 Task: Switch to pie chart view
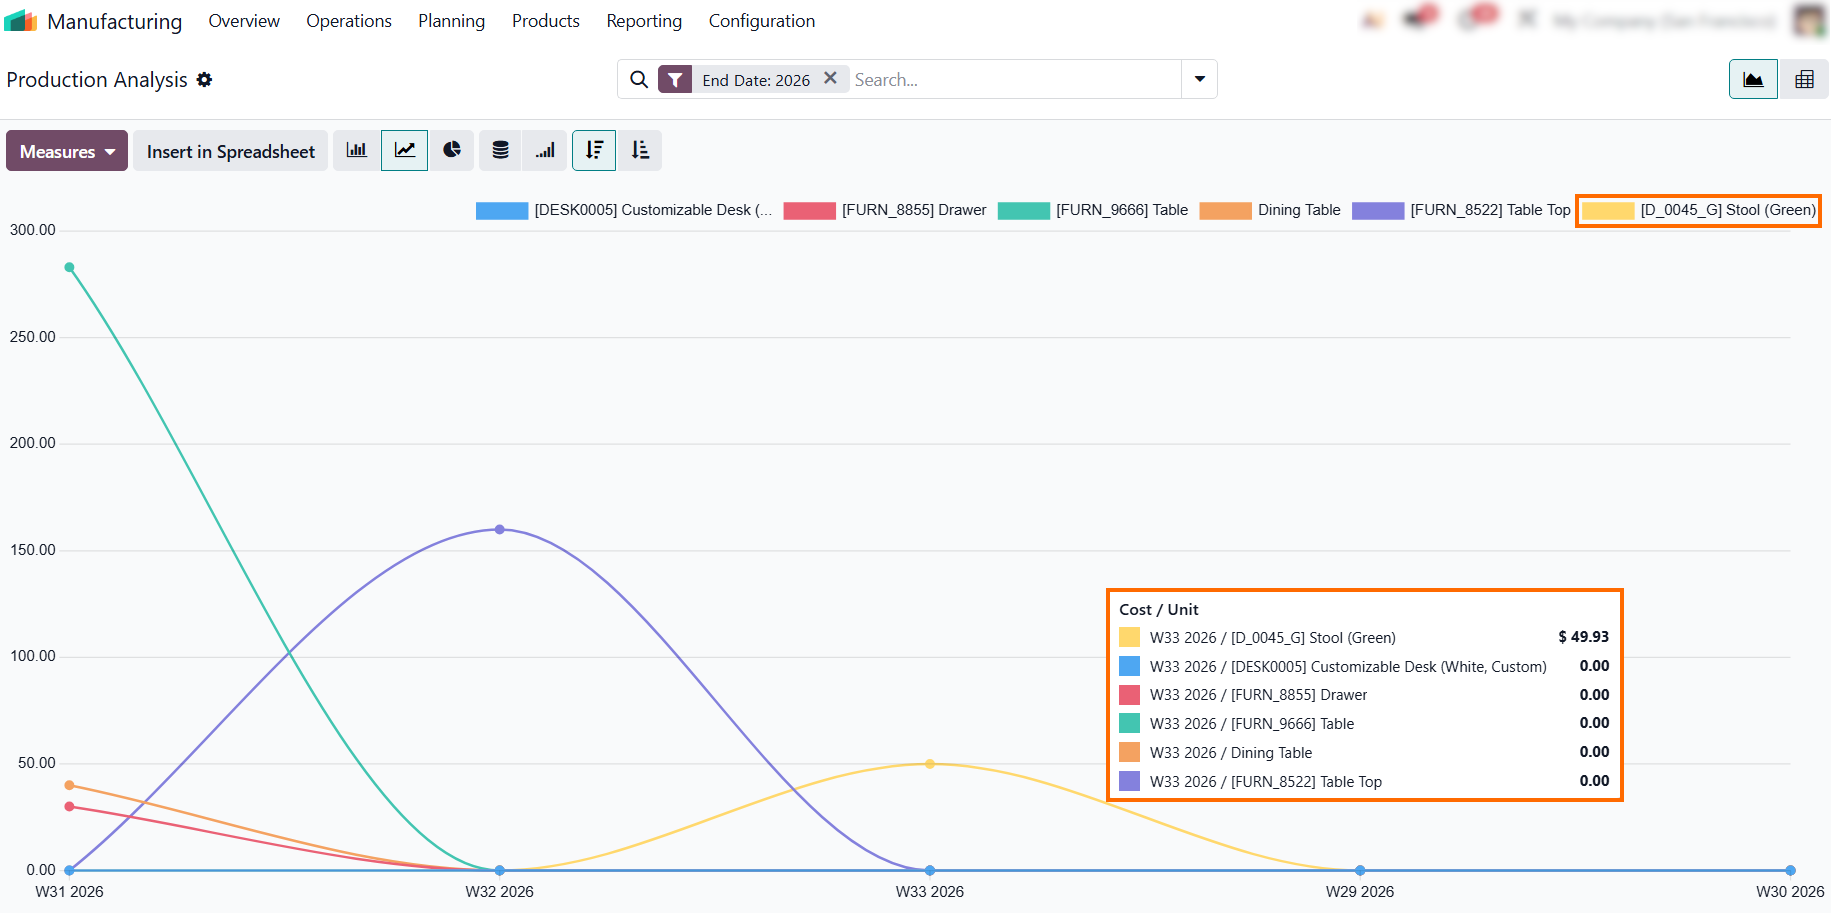click(x=452, y=151)
